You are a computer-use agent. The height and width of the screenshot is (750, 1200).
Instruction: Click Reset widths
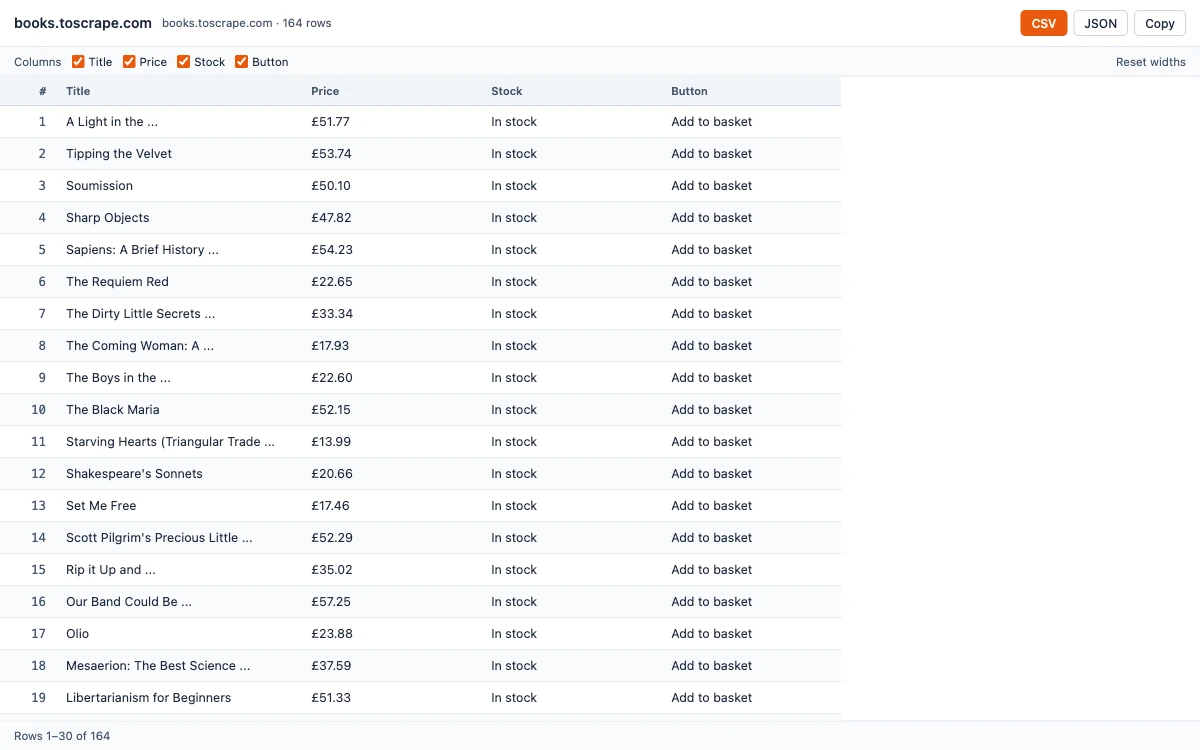pos(1151,62)
